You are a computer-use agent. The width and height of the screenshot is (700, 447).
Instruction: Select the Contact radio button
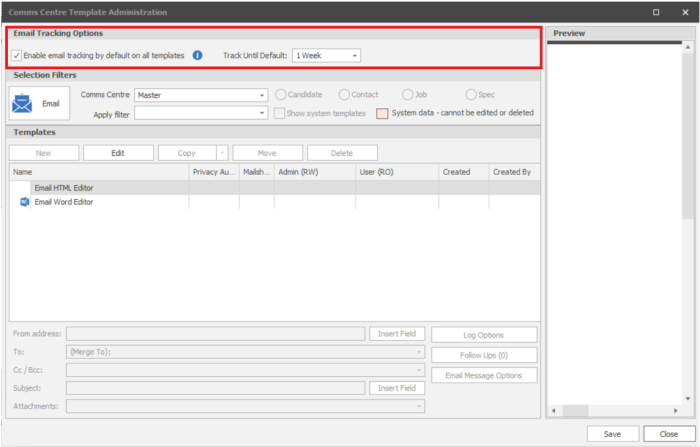(344, 95)
